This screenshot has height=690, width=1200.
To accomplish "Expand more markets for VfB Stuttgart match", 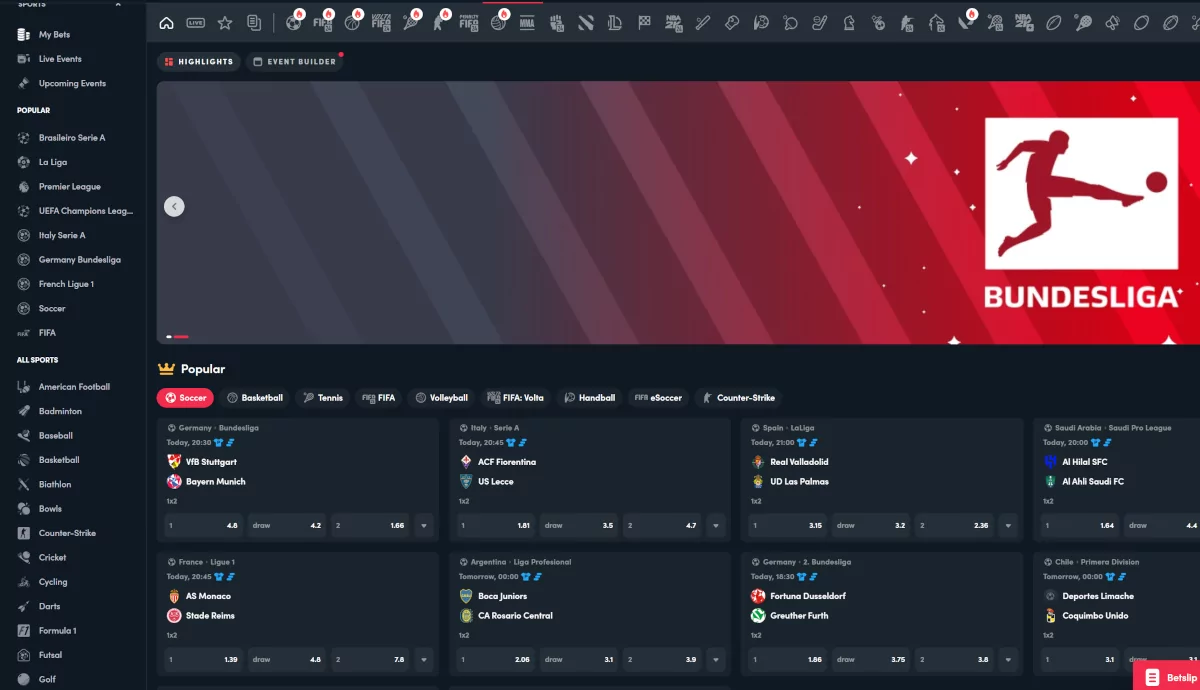I will coord(424,525).
